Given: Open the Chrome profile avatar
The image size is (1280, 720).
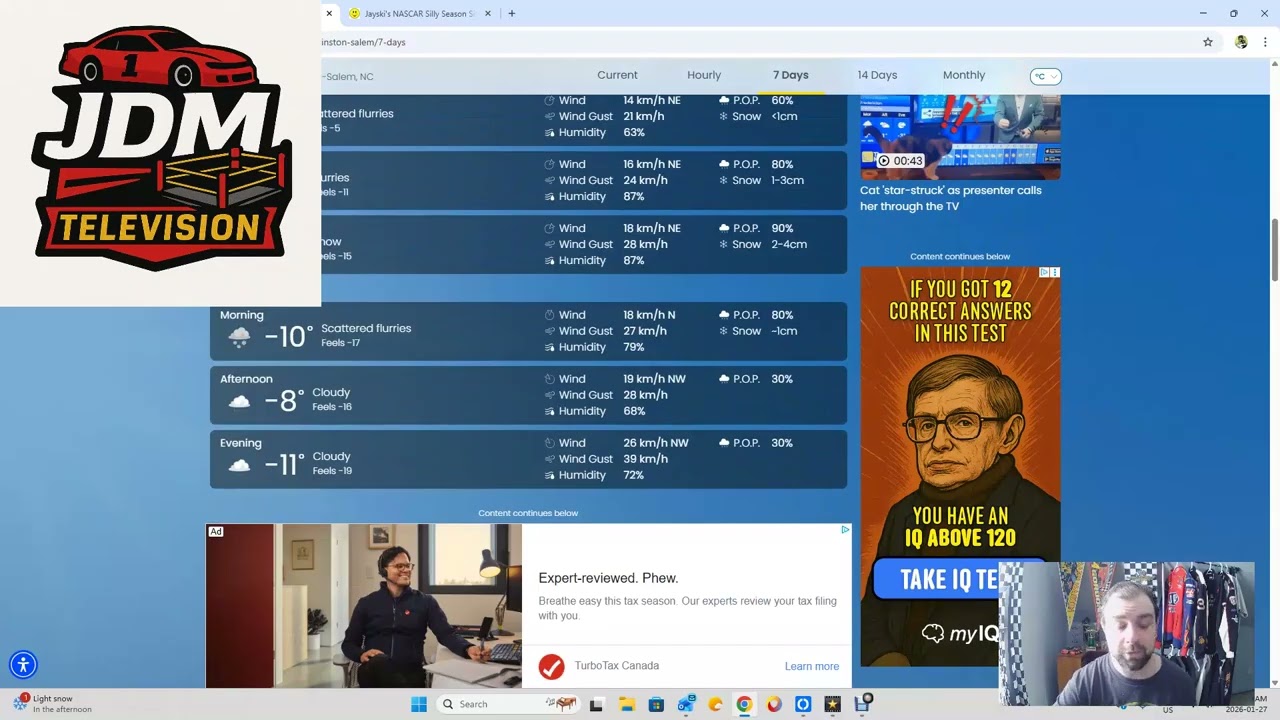Looking at the screenshot, I should [x=1241, y=42].
